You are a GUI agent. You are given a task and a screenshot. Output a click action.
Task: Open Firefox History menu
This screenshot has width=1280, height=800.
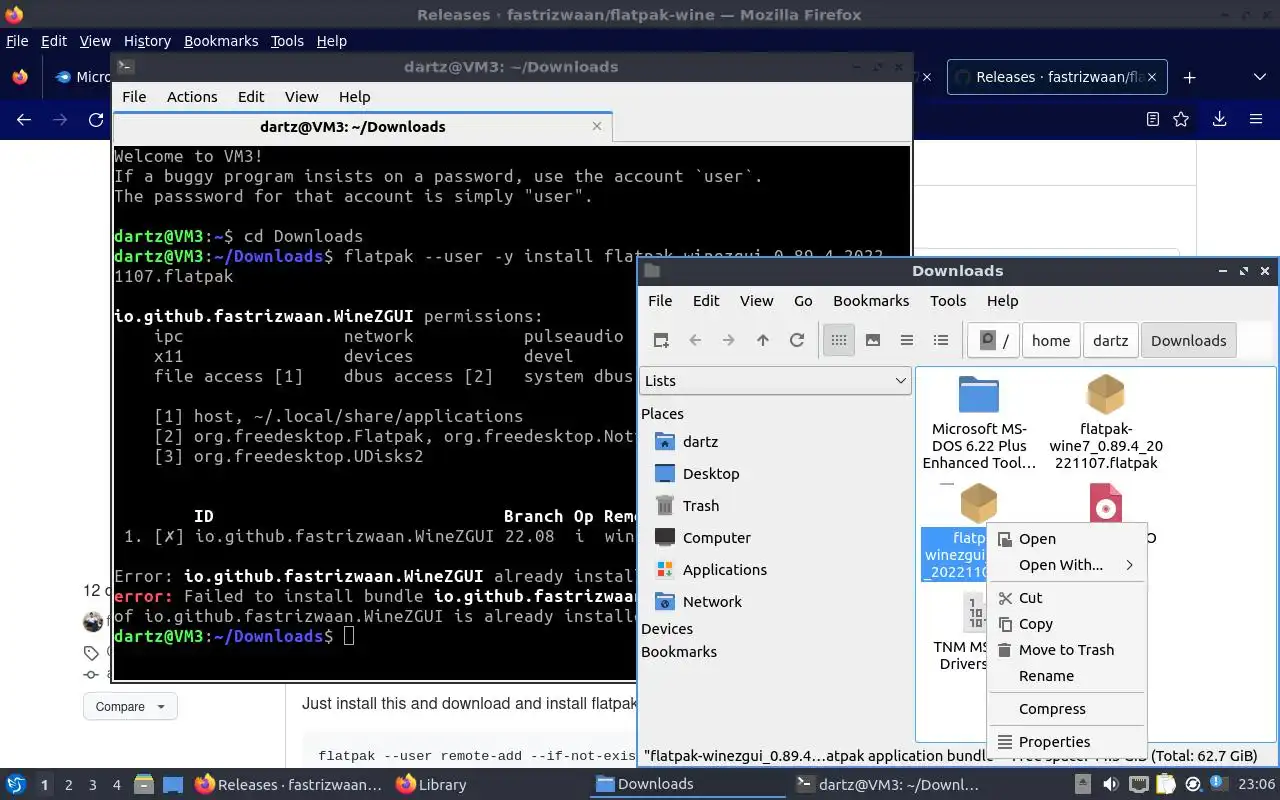(x=147, y=41)
